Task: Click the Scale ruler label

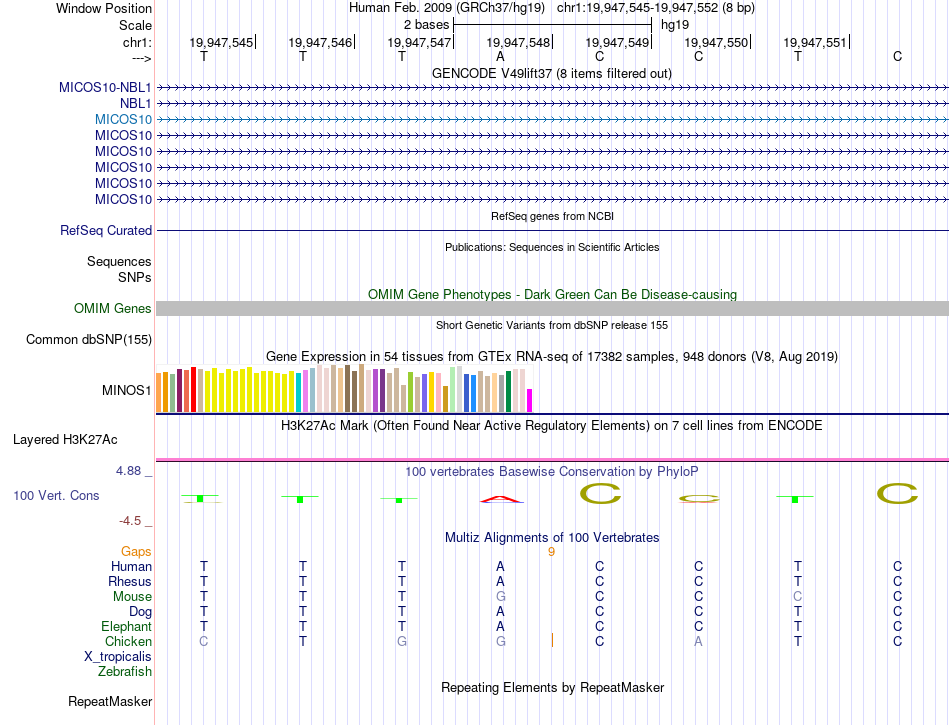Action: (x=135, y=25)
